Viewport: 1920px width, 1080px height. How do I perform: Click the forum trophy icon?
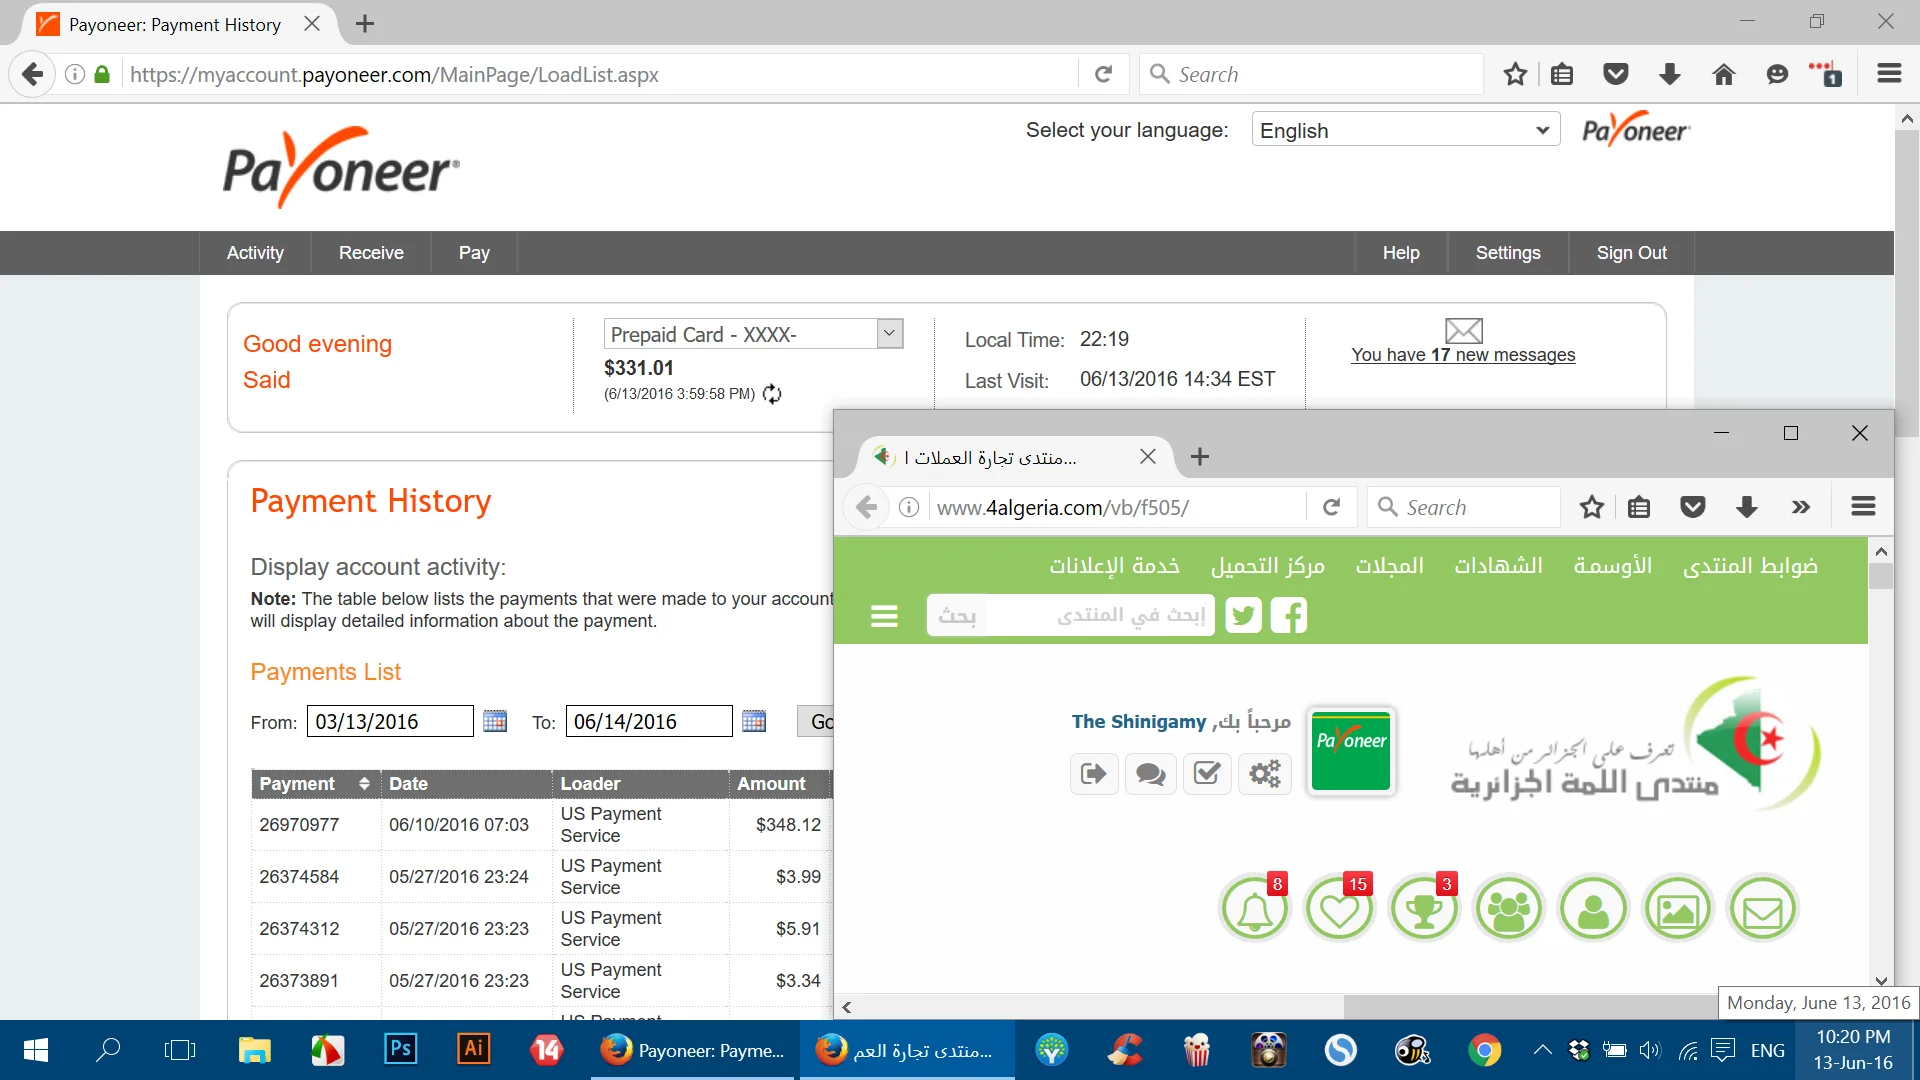pos(1424,909)
